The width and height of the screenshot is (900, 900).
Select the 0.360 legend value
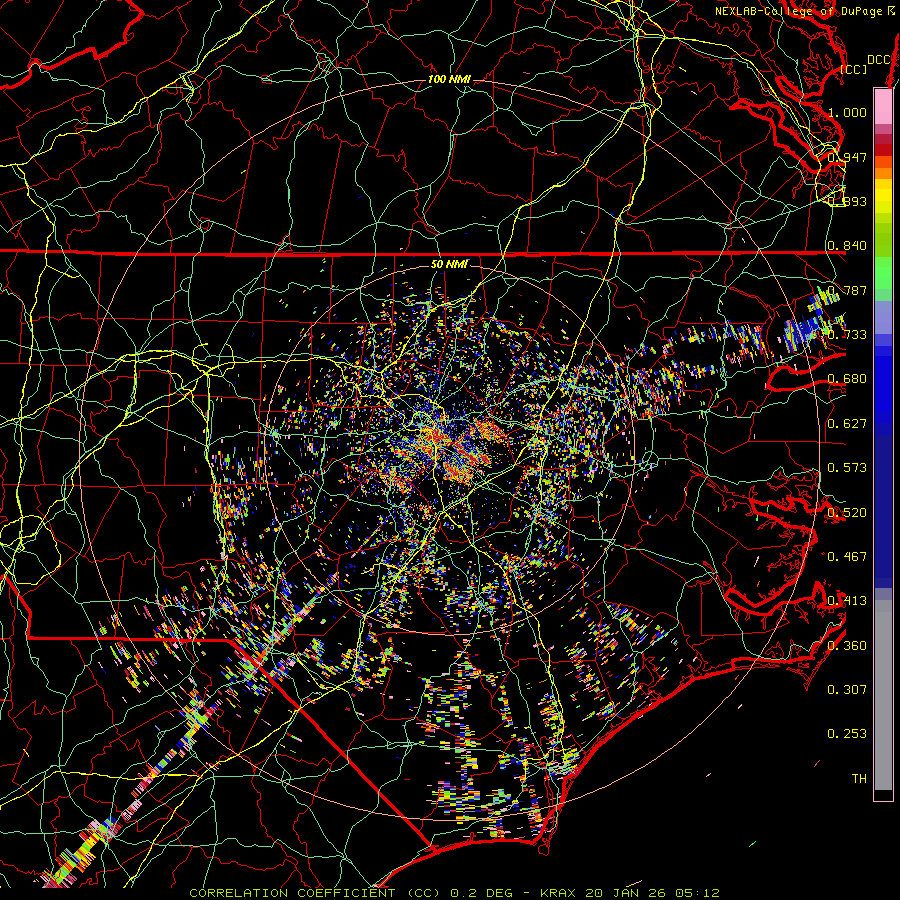click(x=847, y=645)
